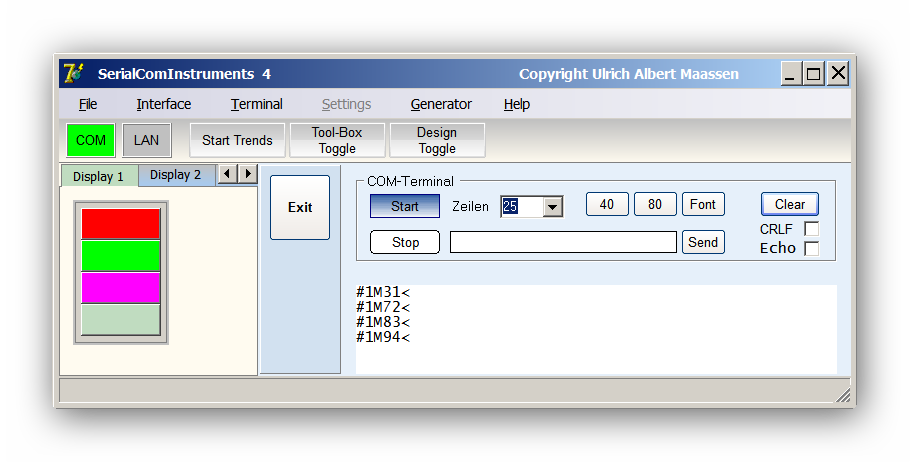Open the Zeilen dropdown arrow
The width and height of the screenshot is (910, 462).
(x=552, y=207)
